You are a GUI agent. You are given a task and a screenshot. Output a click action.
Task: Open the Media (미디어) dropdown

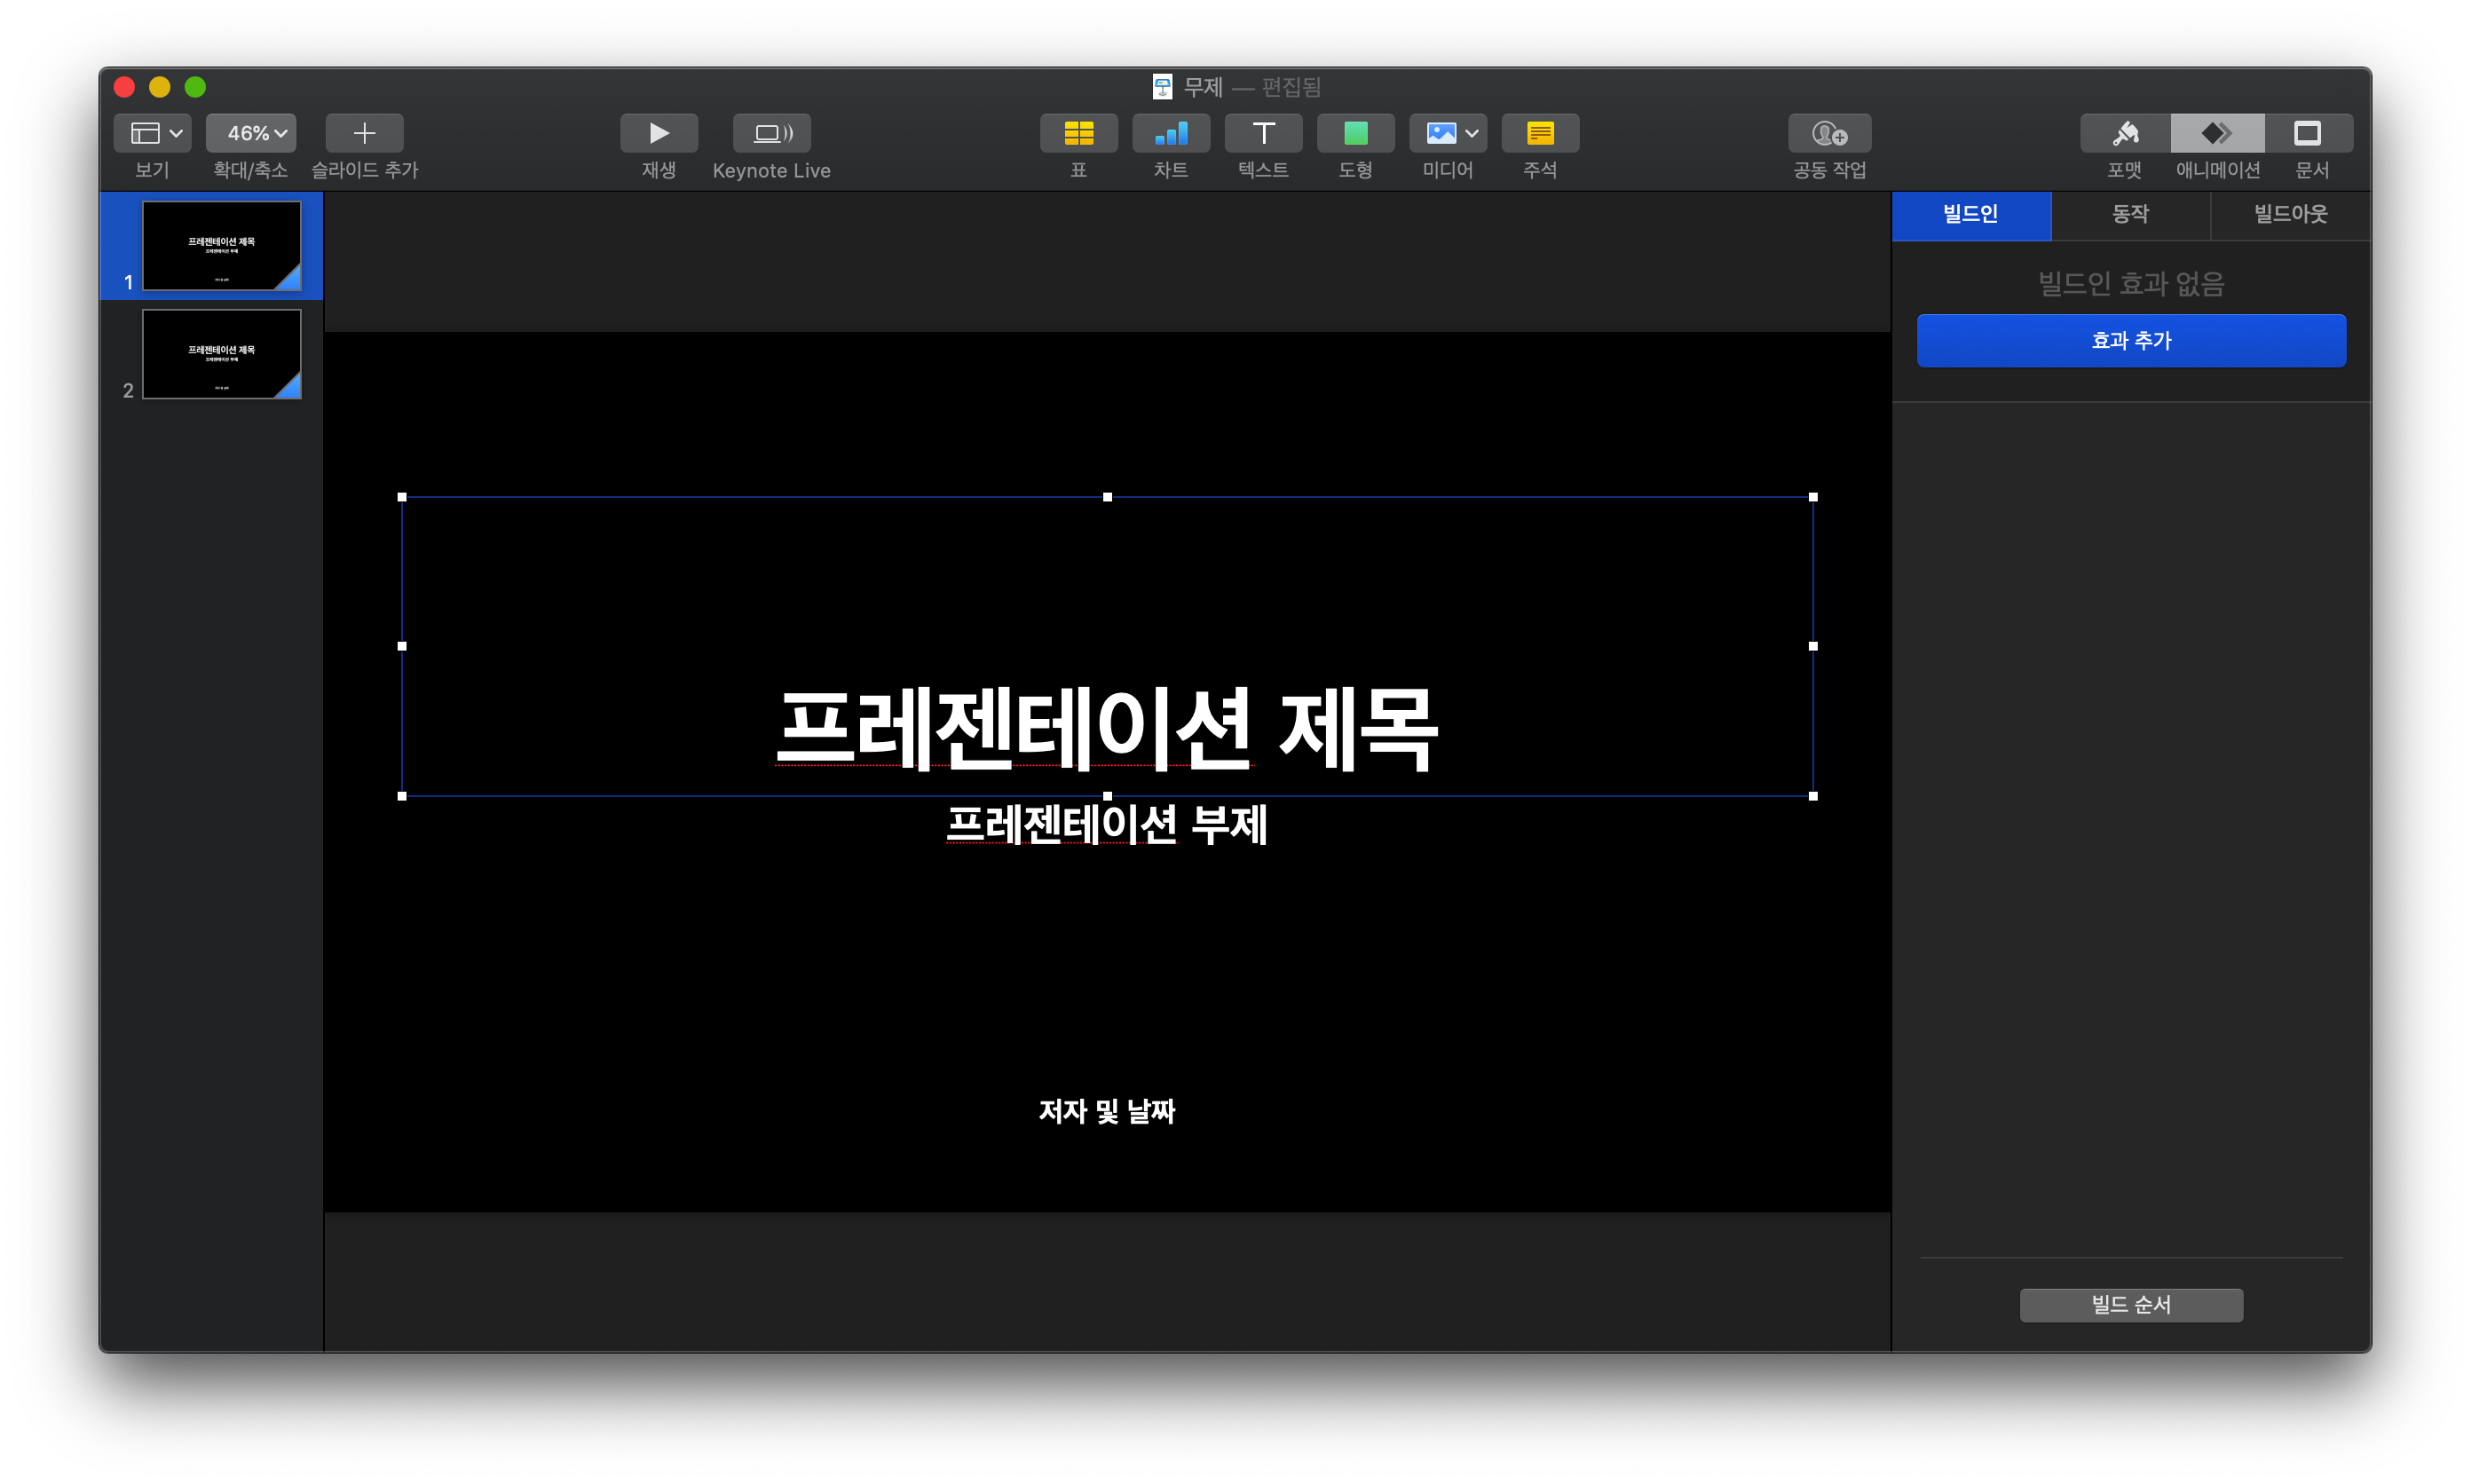(1448, 133)
